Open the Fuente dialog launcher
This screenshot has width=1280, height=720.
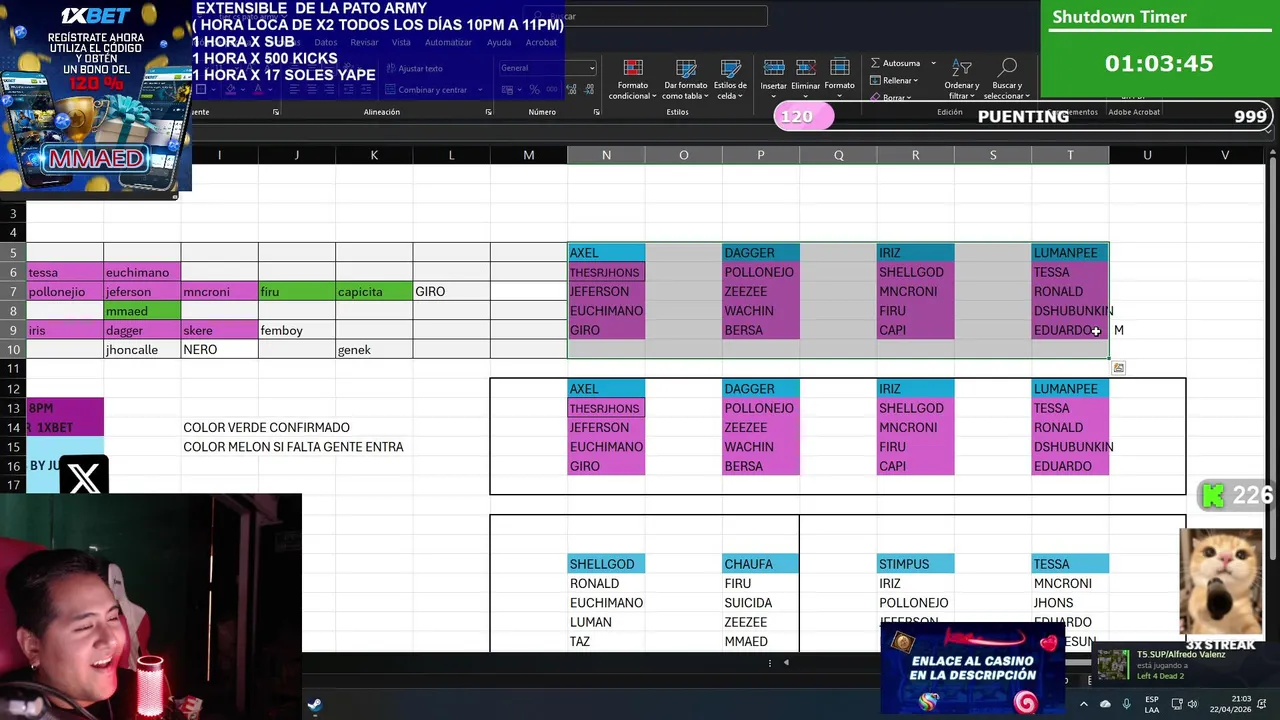point(276,112)
